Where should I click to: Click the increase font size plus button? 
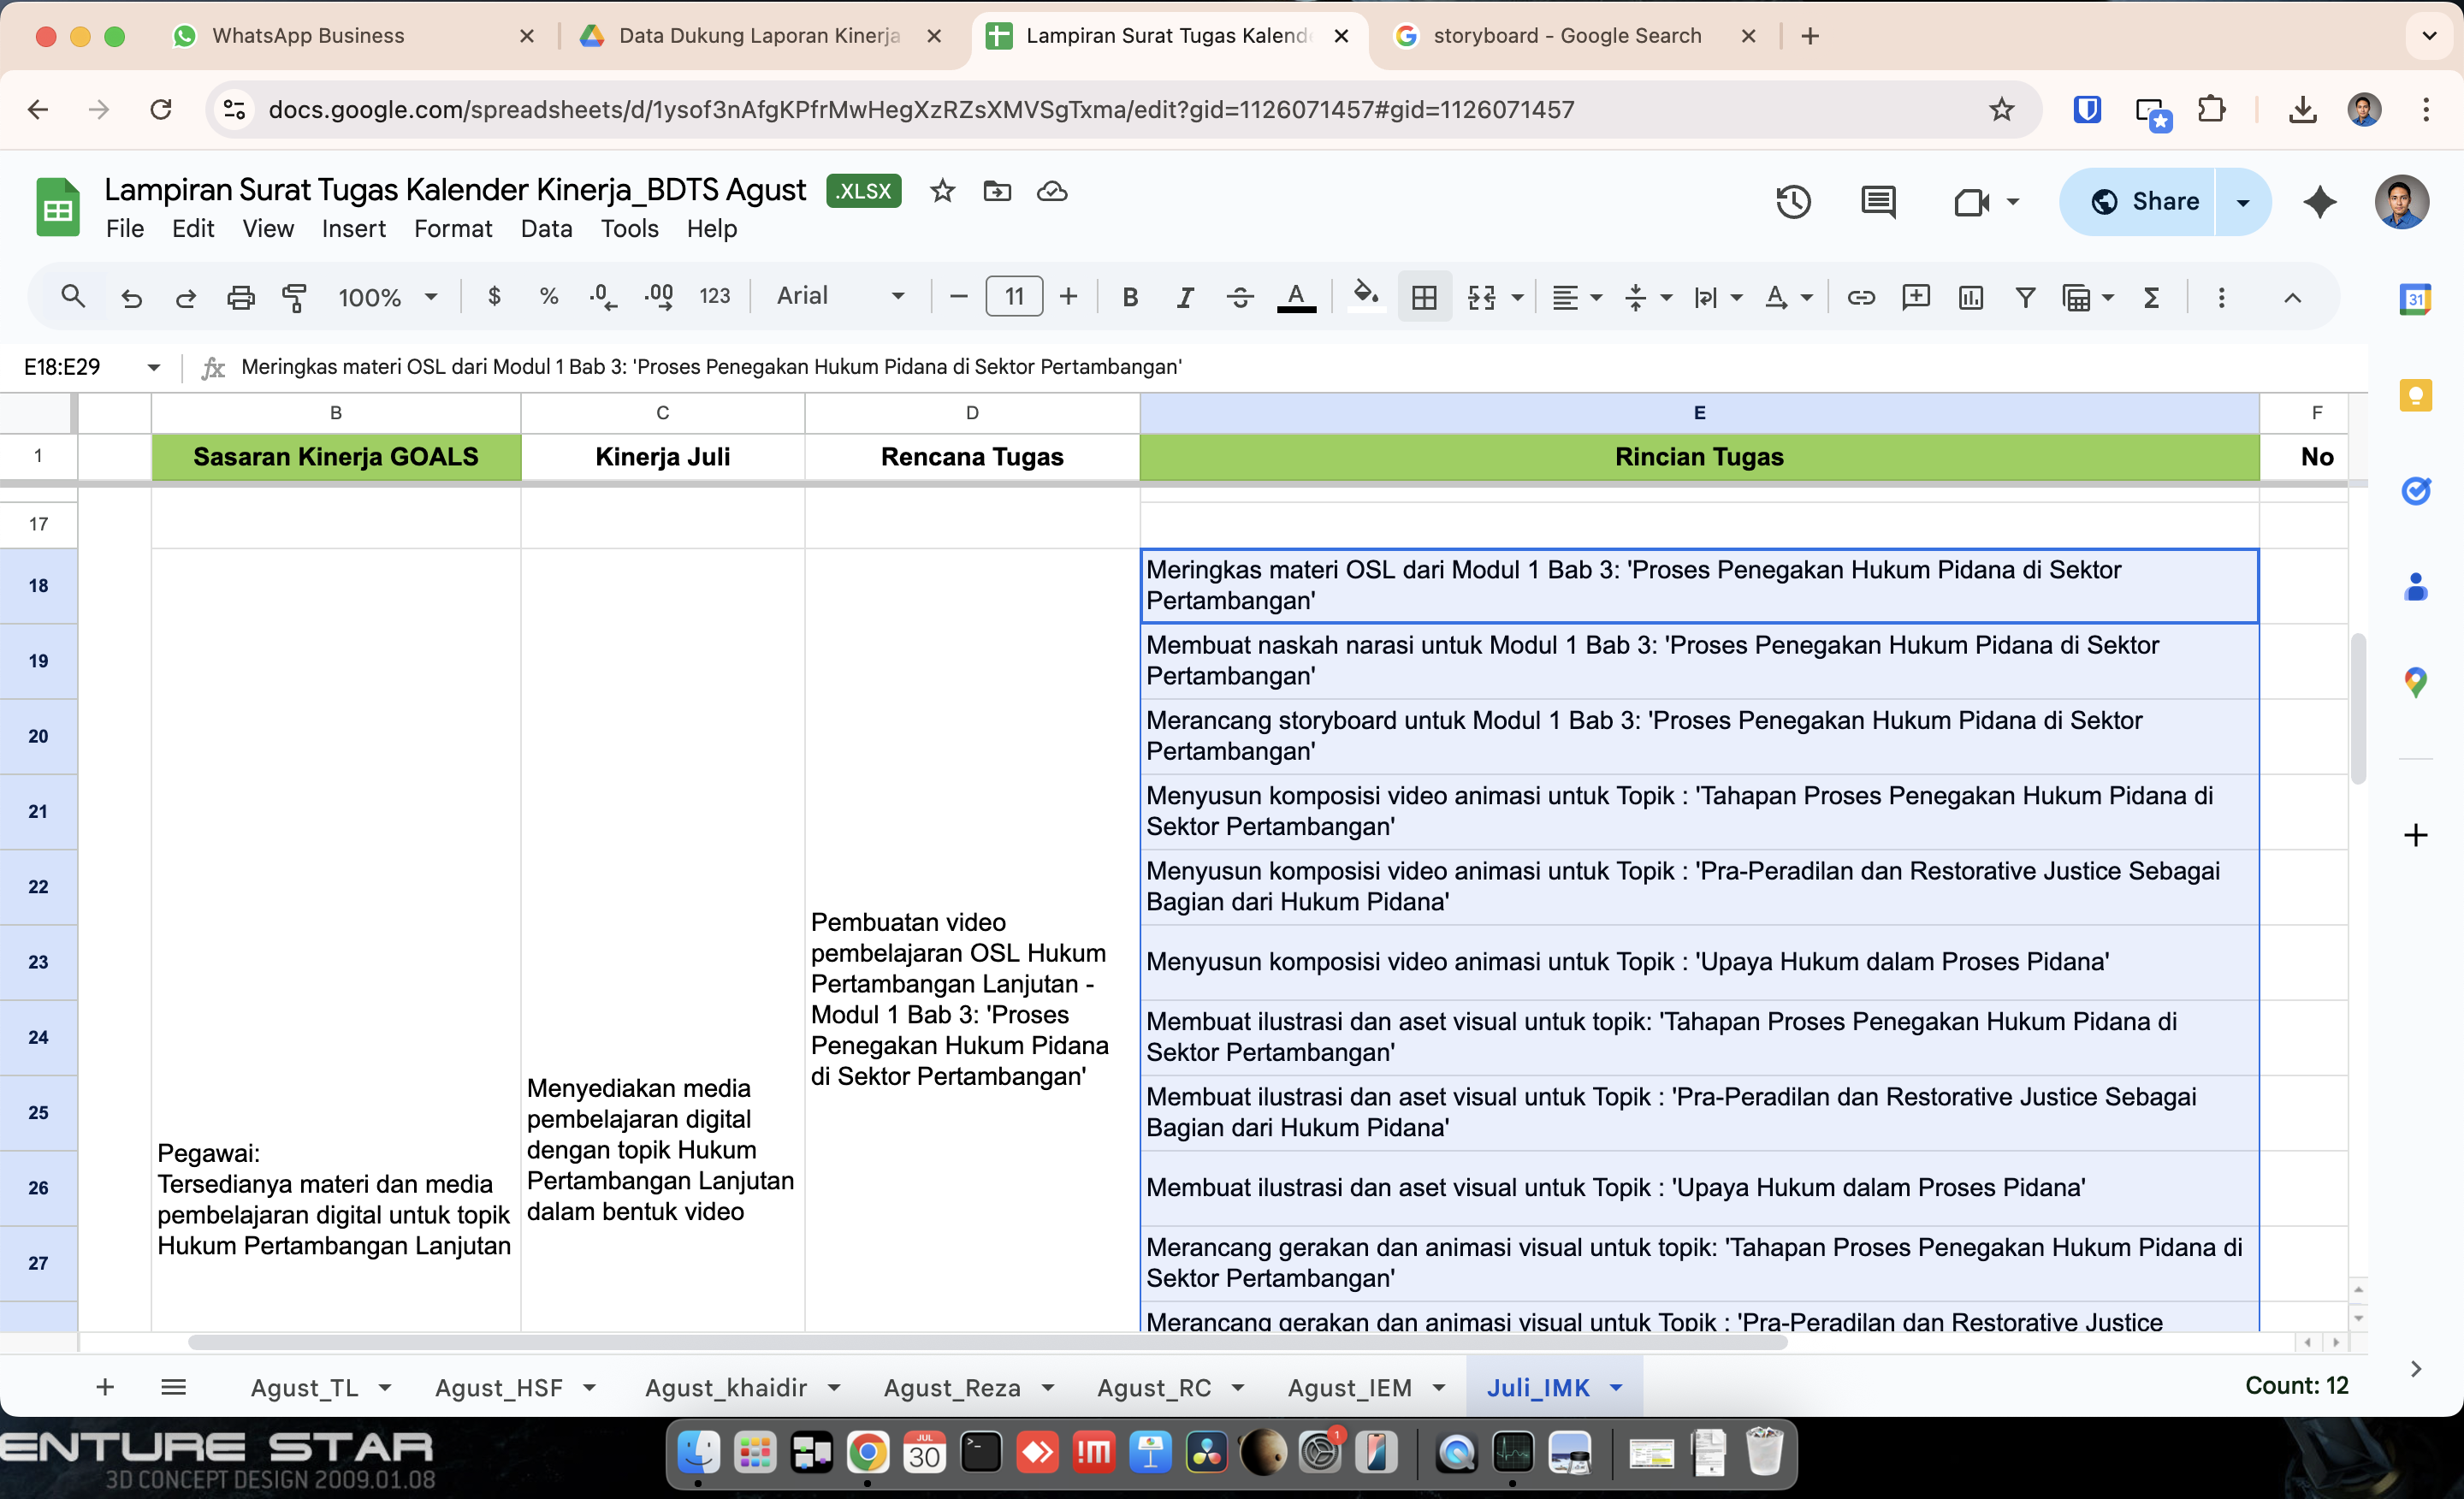pyautogui.click(x=1068, y=297)
